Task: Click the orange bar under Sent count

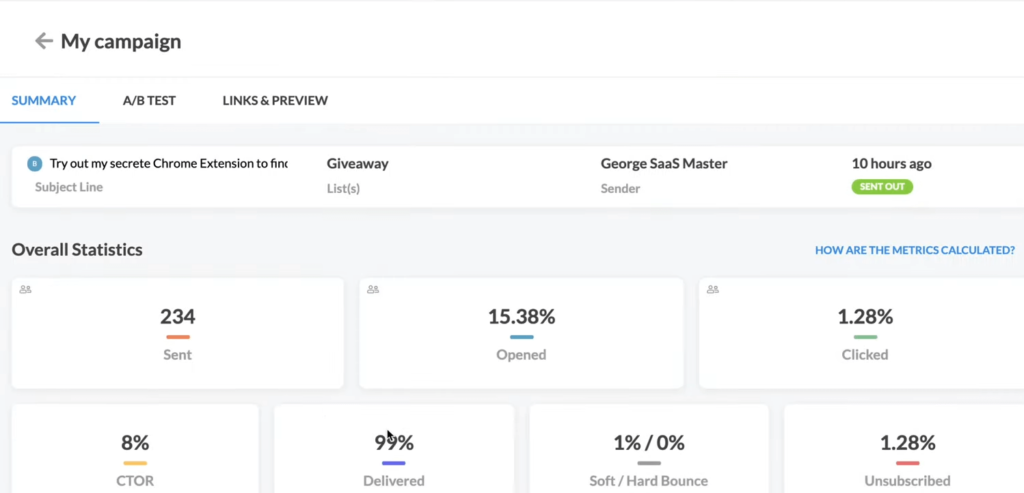Action: (178, 337)
